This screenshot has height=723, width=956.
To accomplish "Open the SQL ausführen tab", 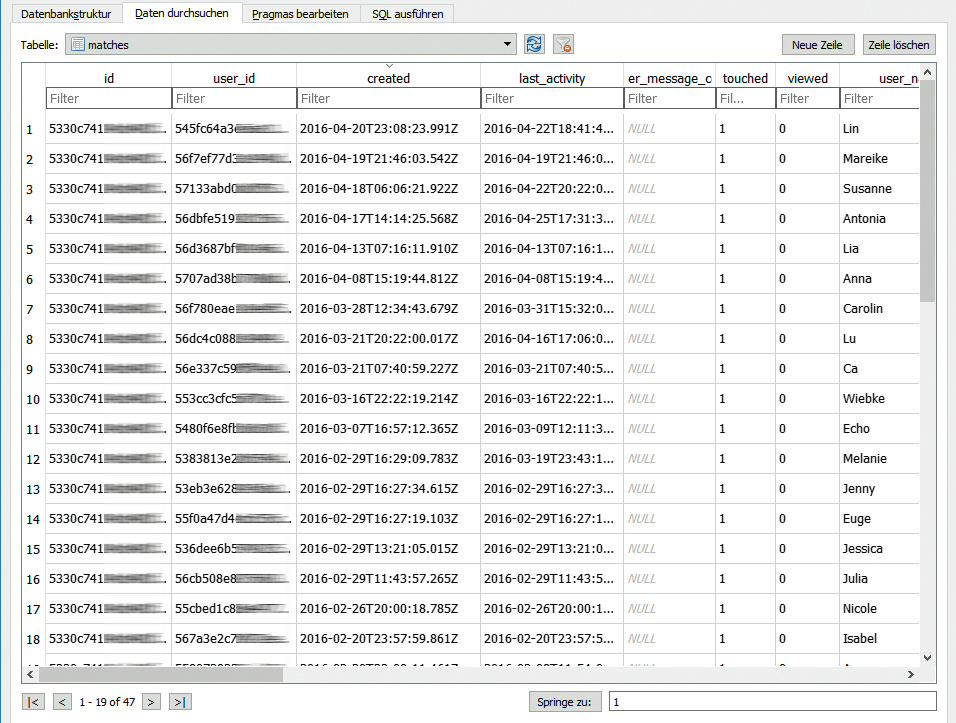I will 407,13.
